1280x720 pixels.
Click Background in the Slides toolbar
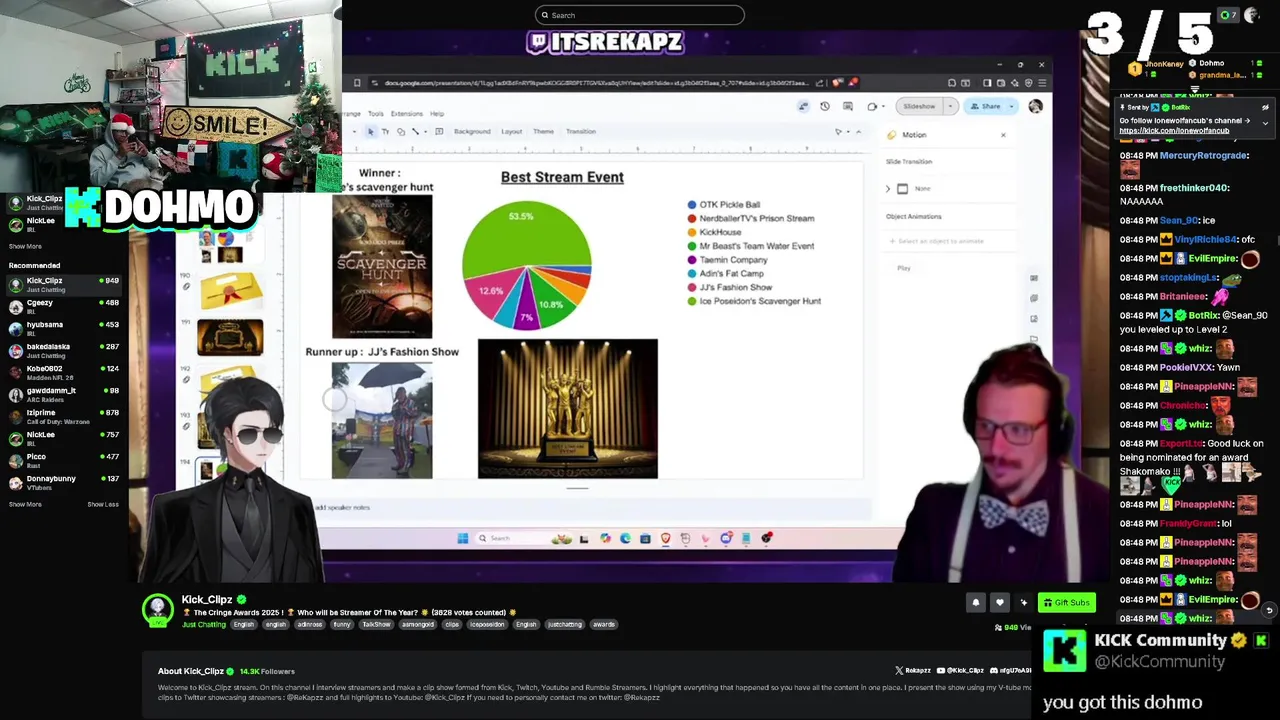coord(472,132)
